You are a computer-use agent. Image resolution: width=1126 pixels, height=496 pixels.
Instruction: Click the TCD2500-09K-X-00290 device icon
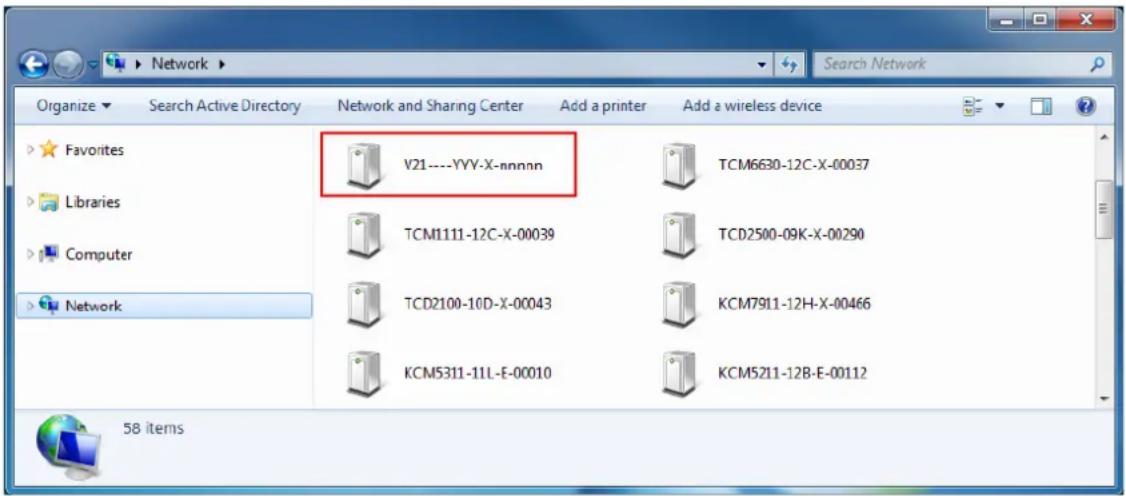pyautogui.click(x=679, y=235)
